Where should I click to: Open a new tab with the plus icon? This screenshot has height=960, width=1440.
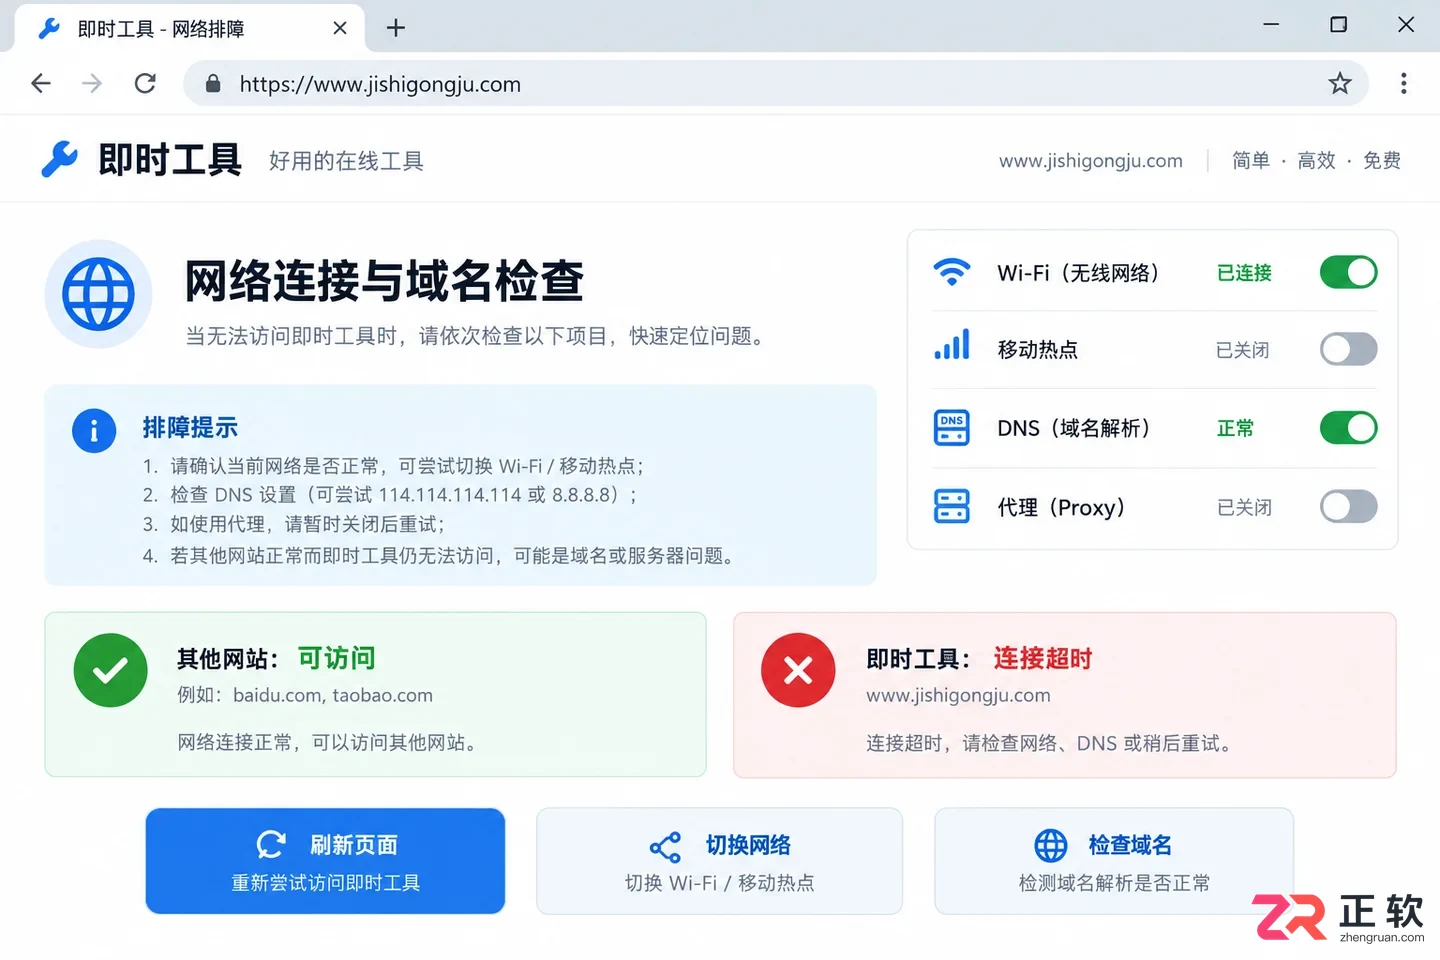pos(396,28)
